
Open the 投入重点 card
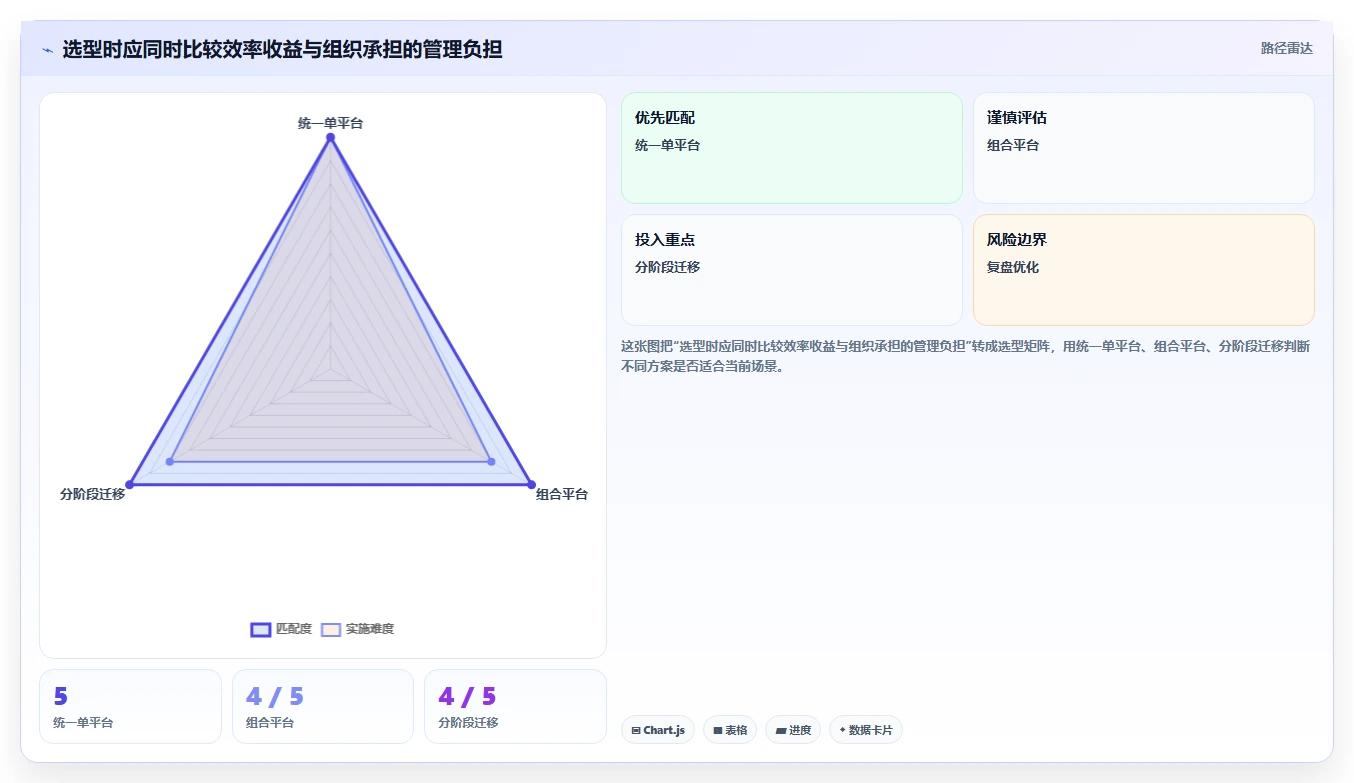coord(792,270)
